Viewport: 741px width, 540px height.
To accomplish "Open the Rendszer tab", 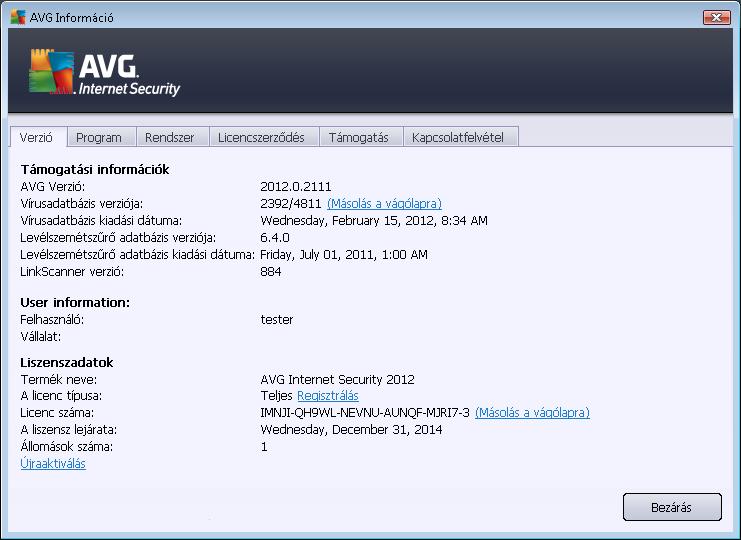I will [x=172, y=137].
